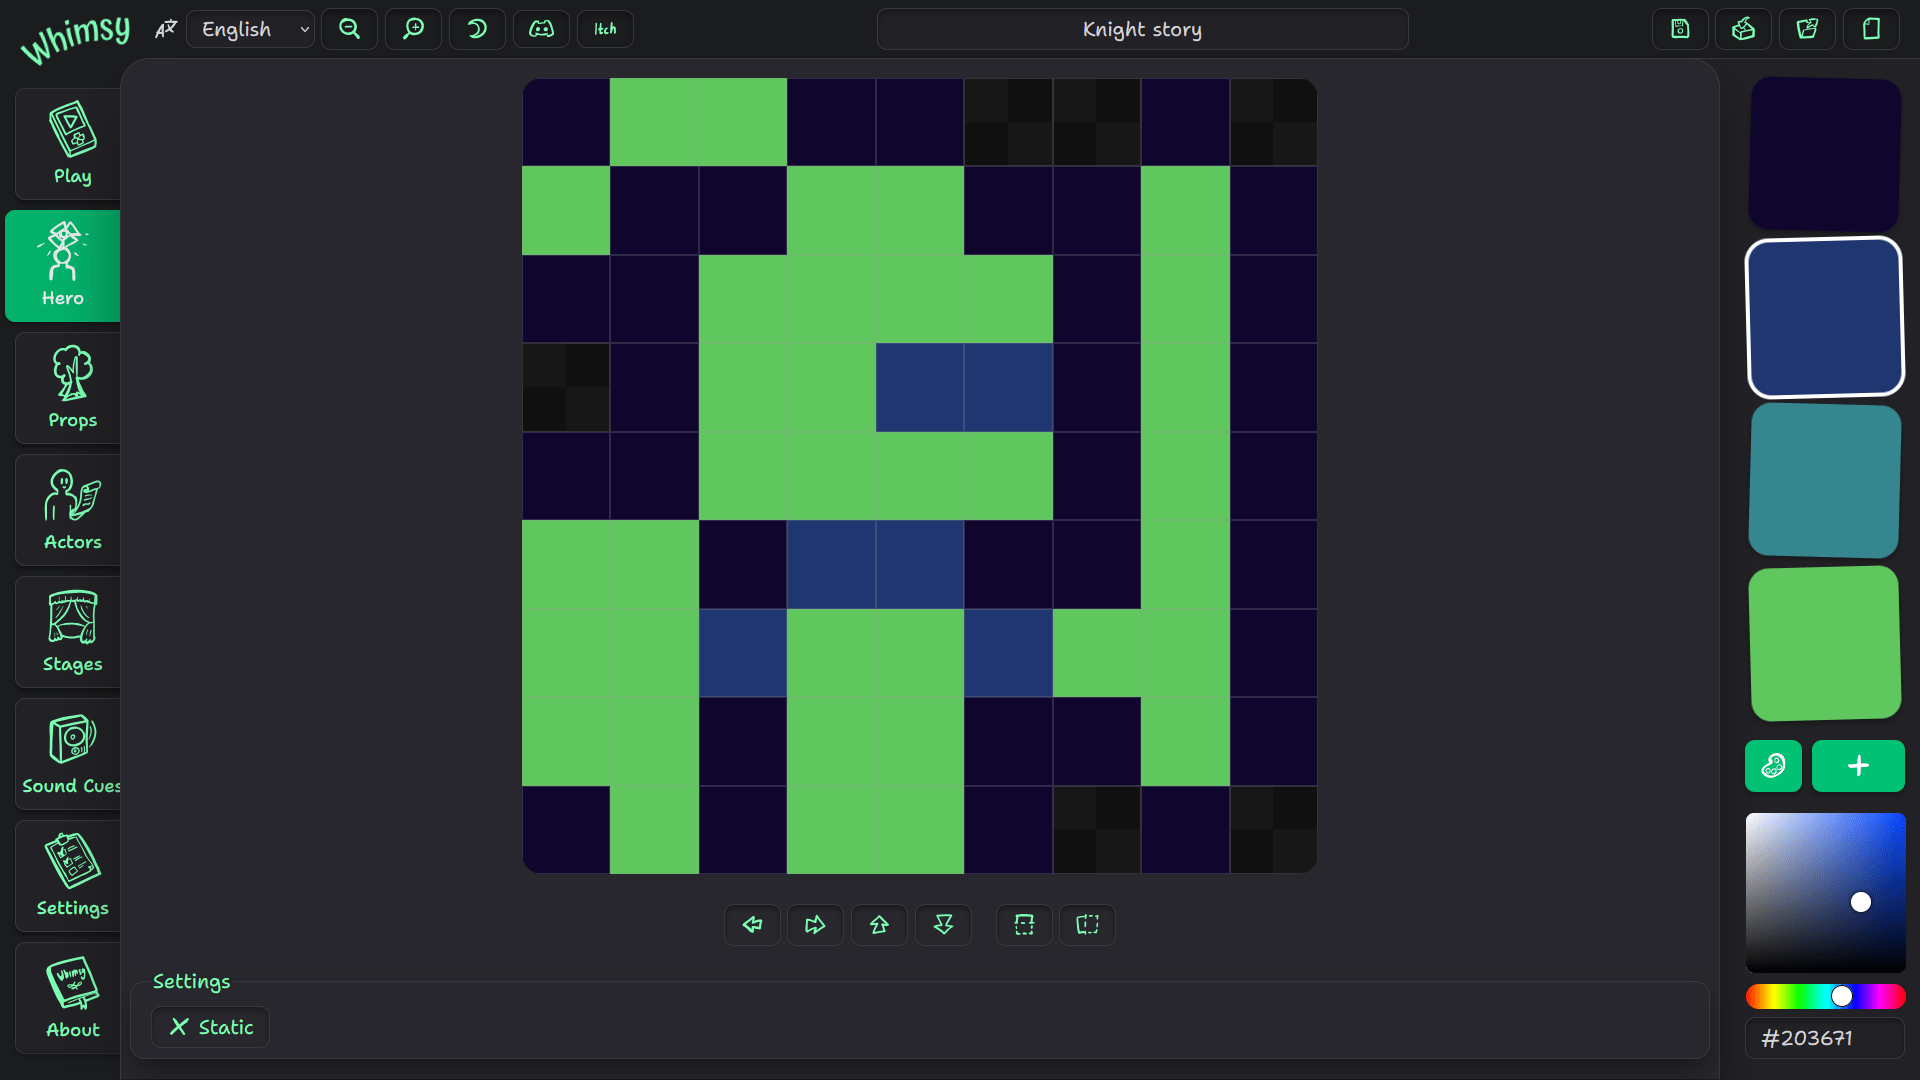
Task: Open the English language dropdown
Action: click(251, 29)
